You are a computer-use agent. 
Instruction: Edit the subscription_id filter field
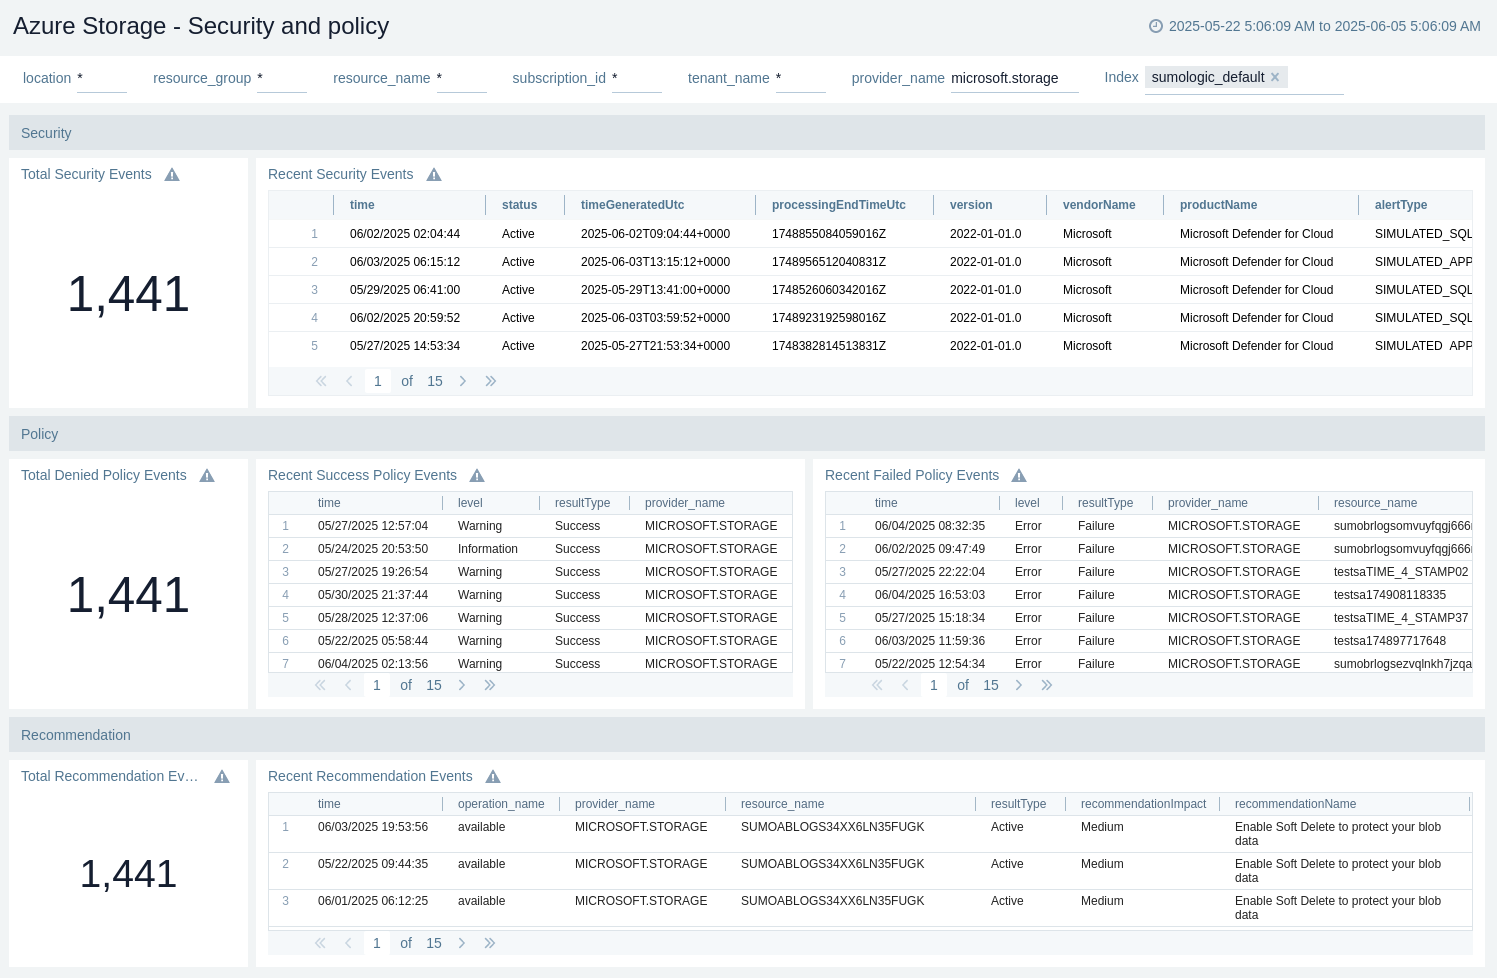[637, 78]
